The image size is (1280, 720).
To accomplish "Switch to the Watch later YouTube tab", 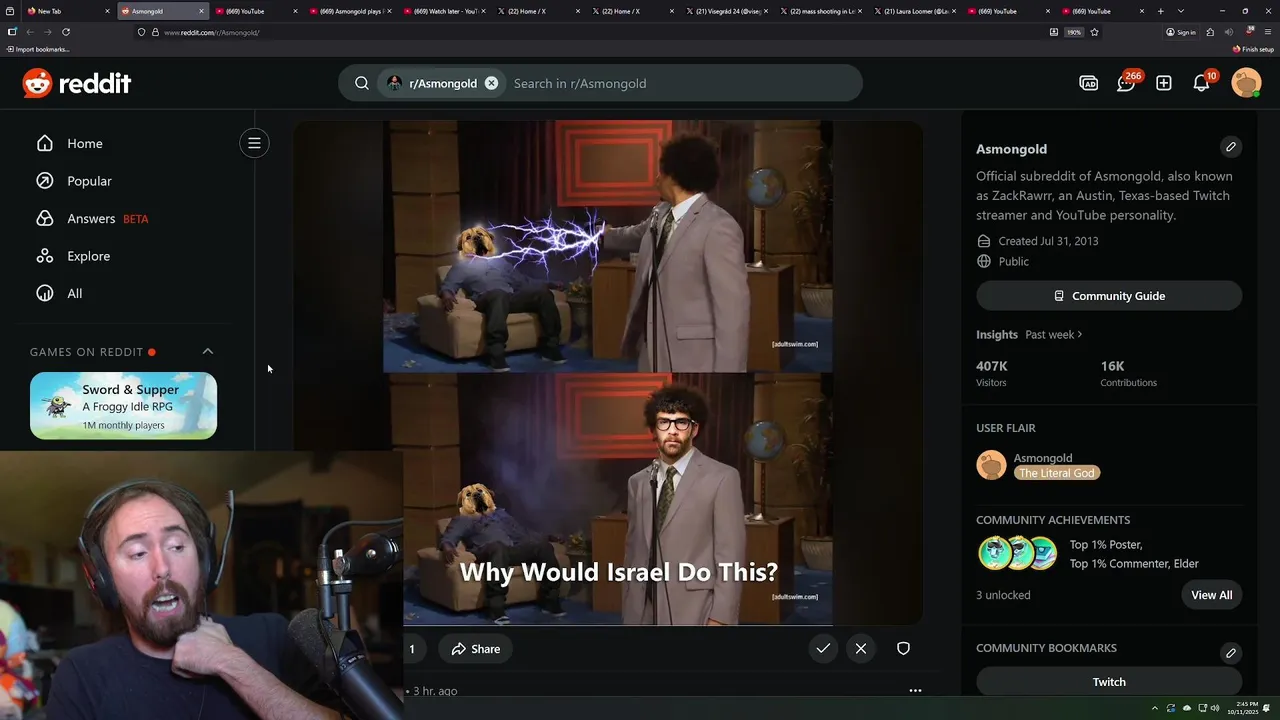I will 443,11.
